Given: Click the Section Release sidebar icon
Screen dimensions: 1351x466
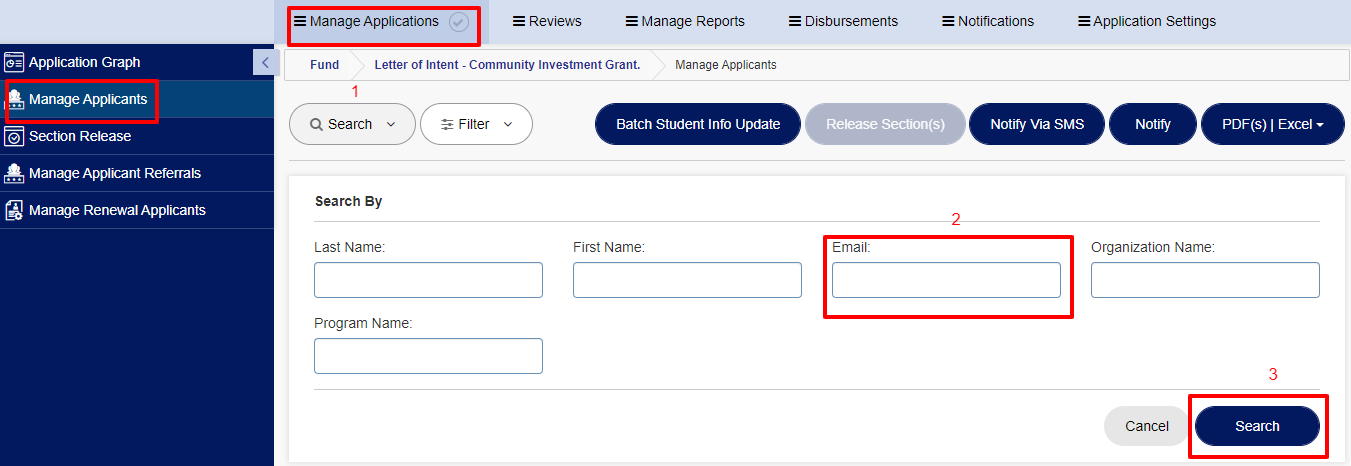Looking at the screenshot, I should pos(14,136).
